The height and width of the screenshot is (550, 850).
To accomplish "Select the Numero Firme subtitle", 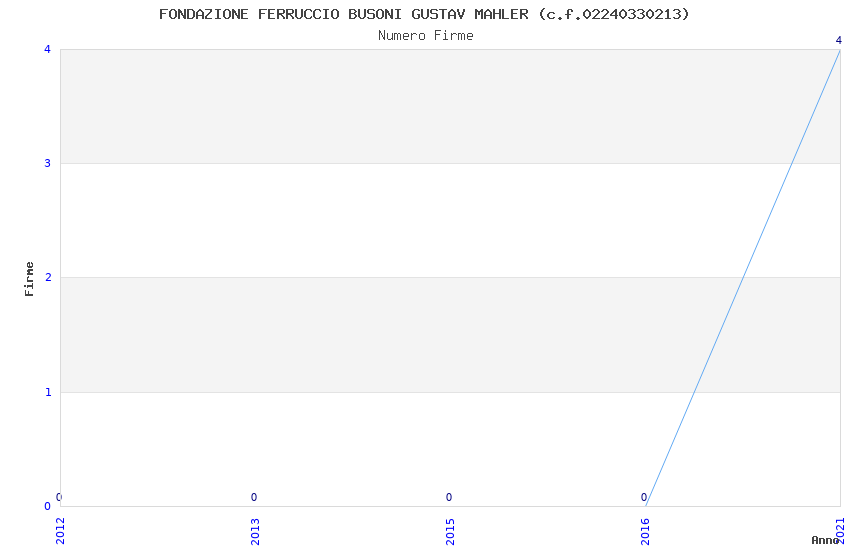I will click(x=426, y=36).
